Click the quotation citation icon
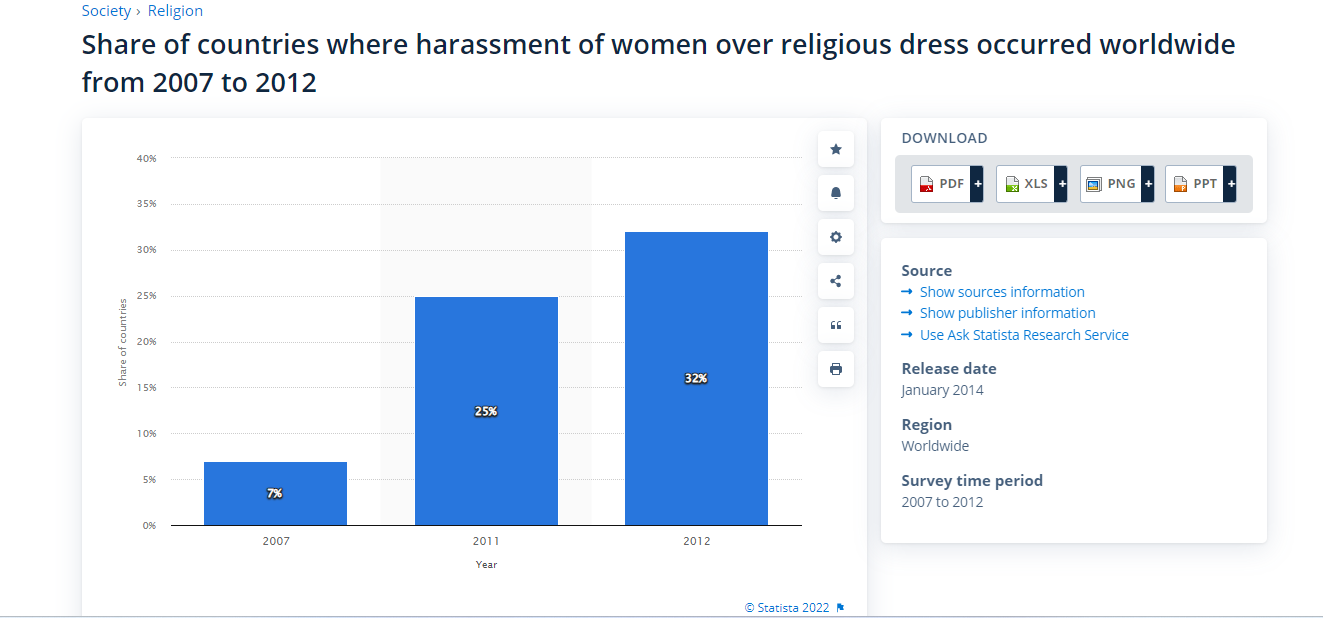 tap(836, 325)
